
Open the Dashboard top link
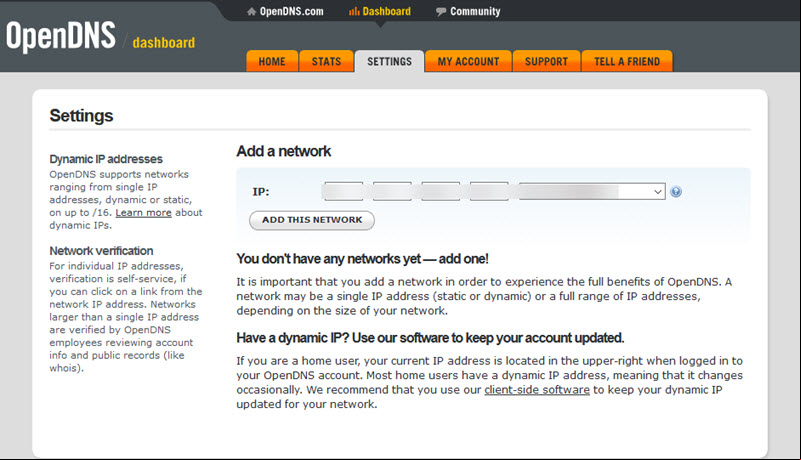[x=387, y=11]
